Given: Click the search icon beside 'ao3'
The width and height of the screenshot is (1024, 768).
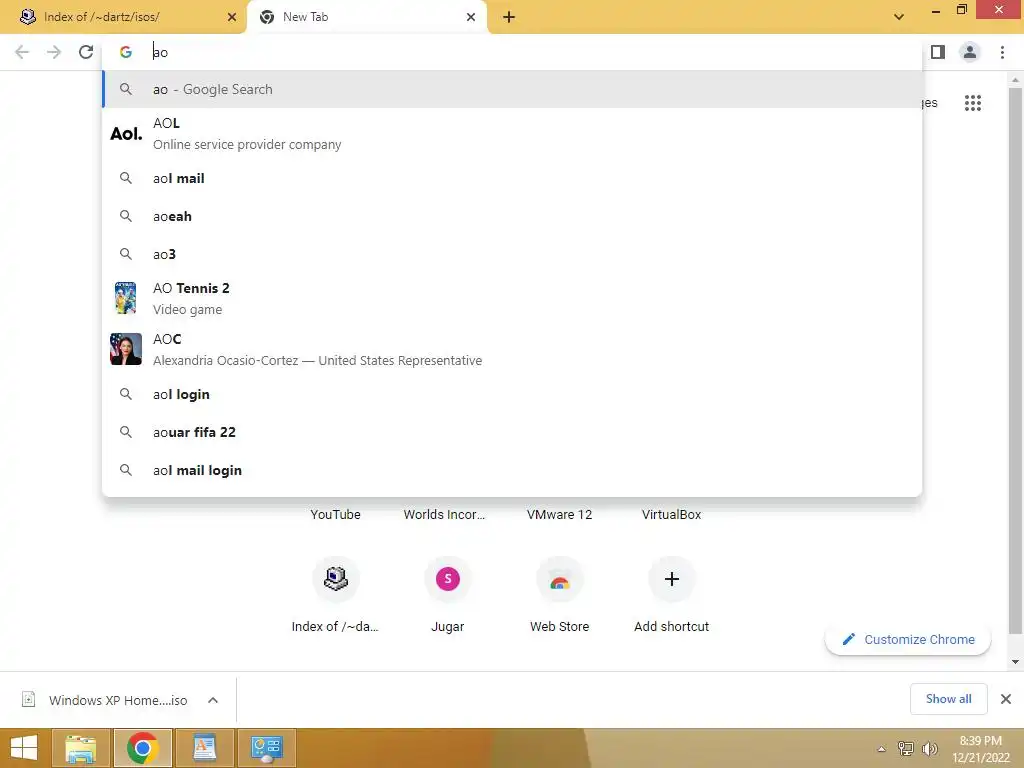Looking at the screenshot, I should (126, 254).
